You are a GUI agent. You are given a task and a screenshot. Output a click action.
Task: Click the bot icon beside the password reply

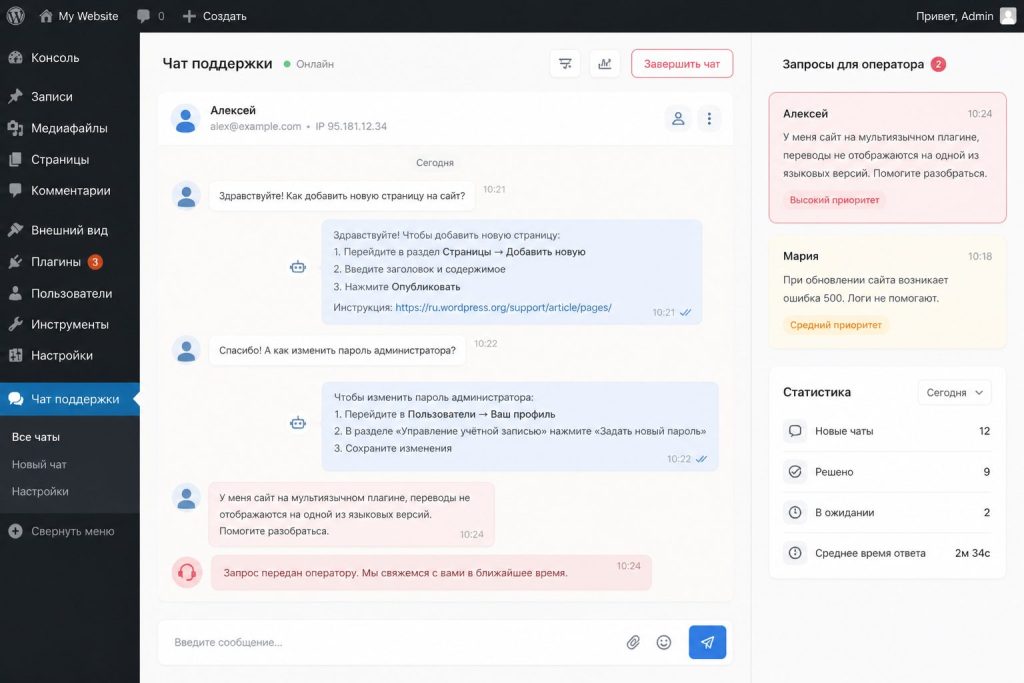click(298, 423)
